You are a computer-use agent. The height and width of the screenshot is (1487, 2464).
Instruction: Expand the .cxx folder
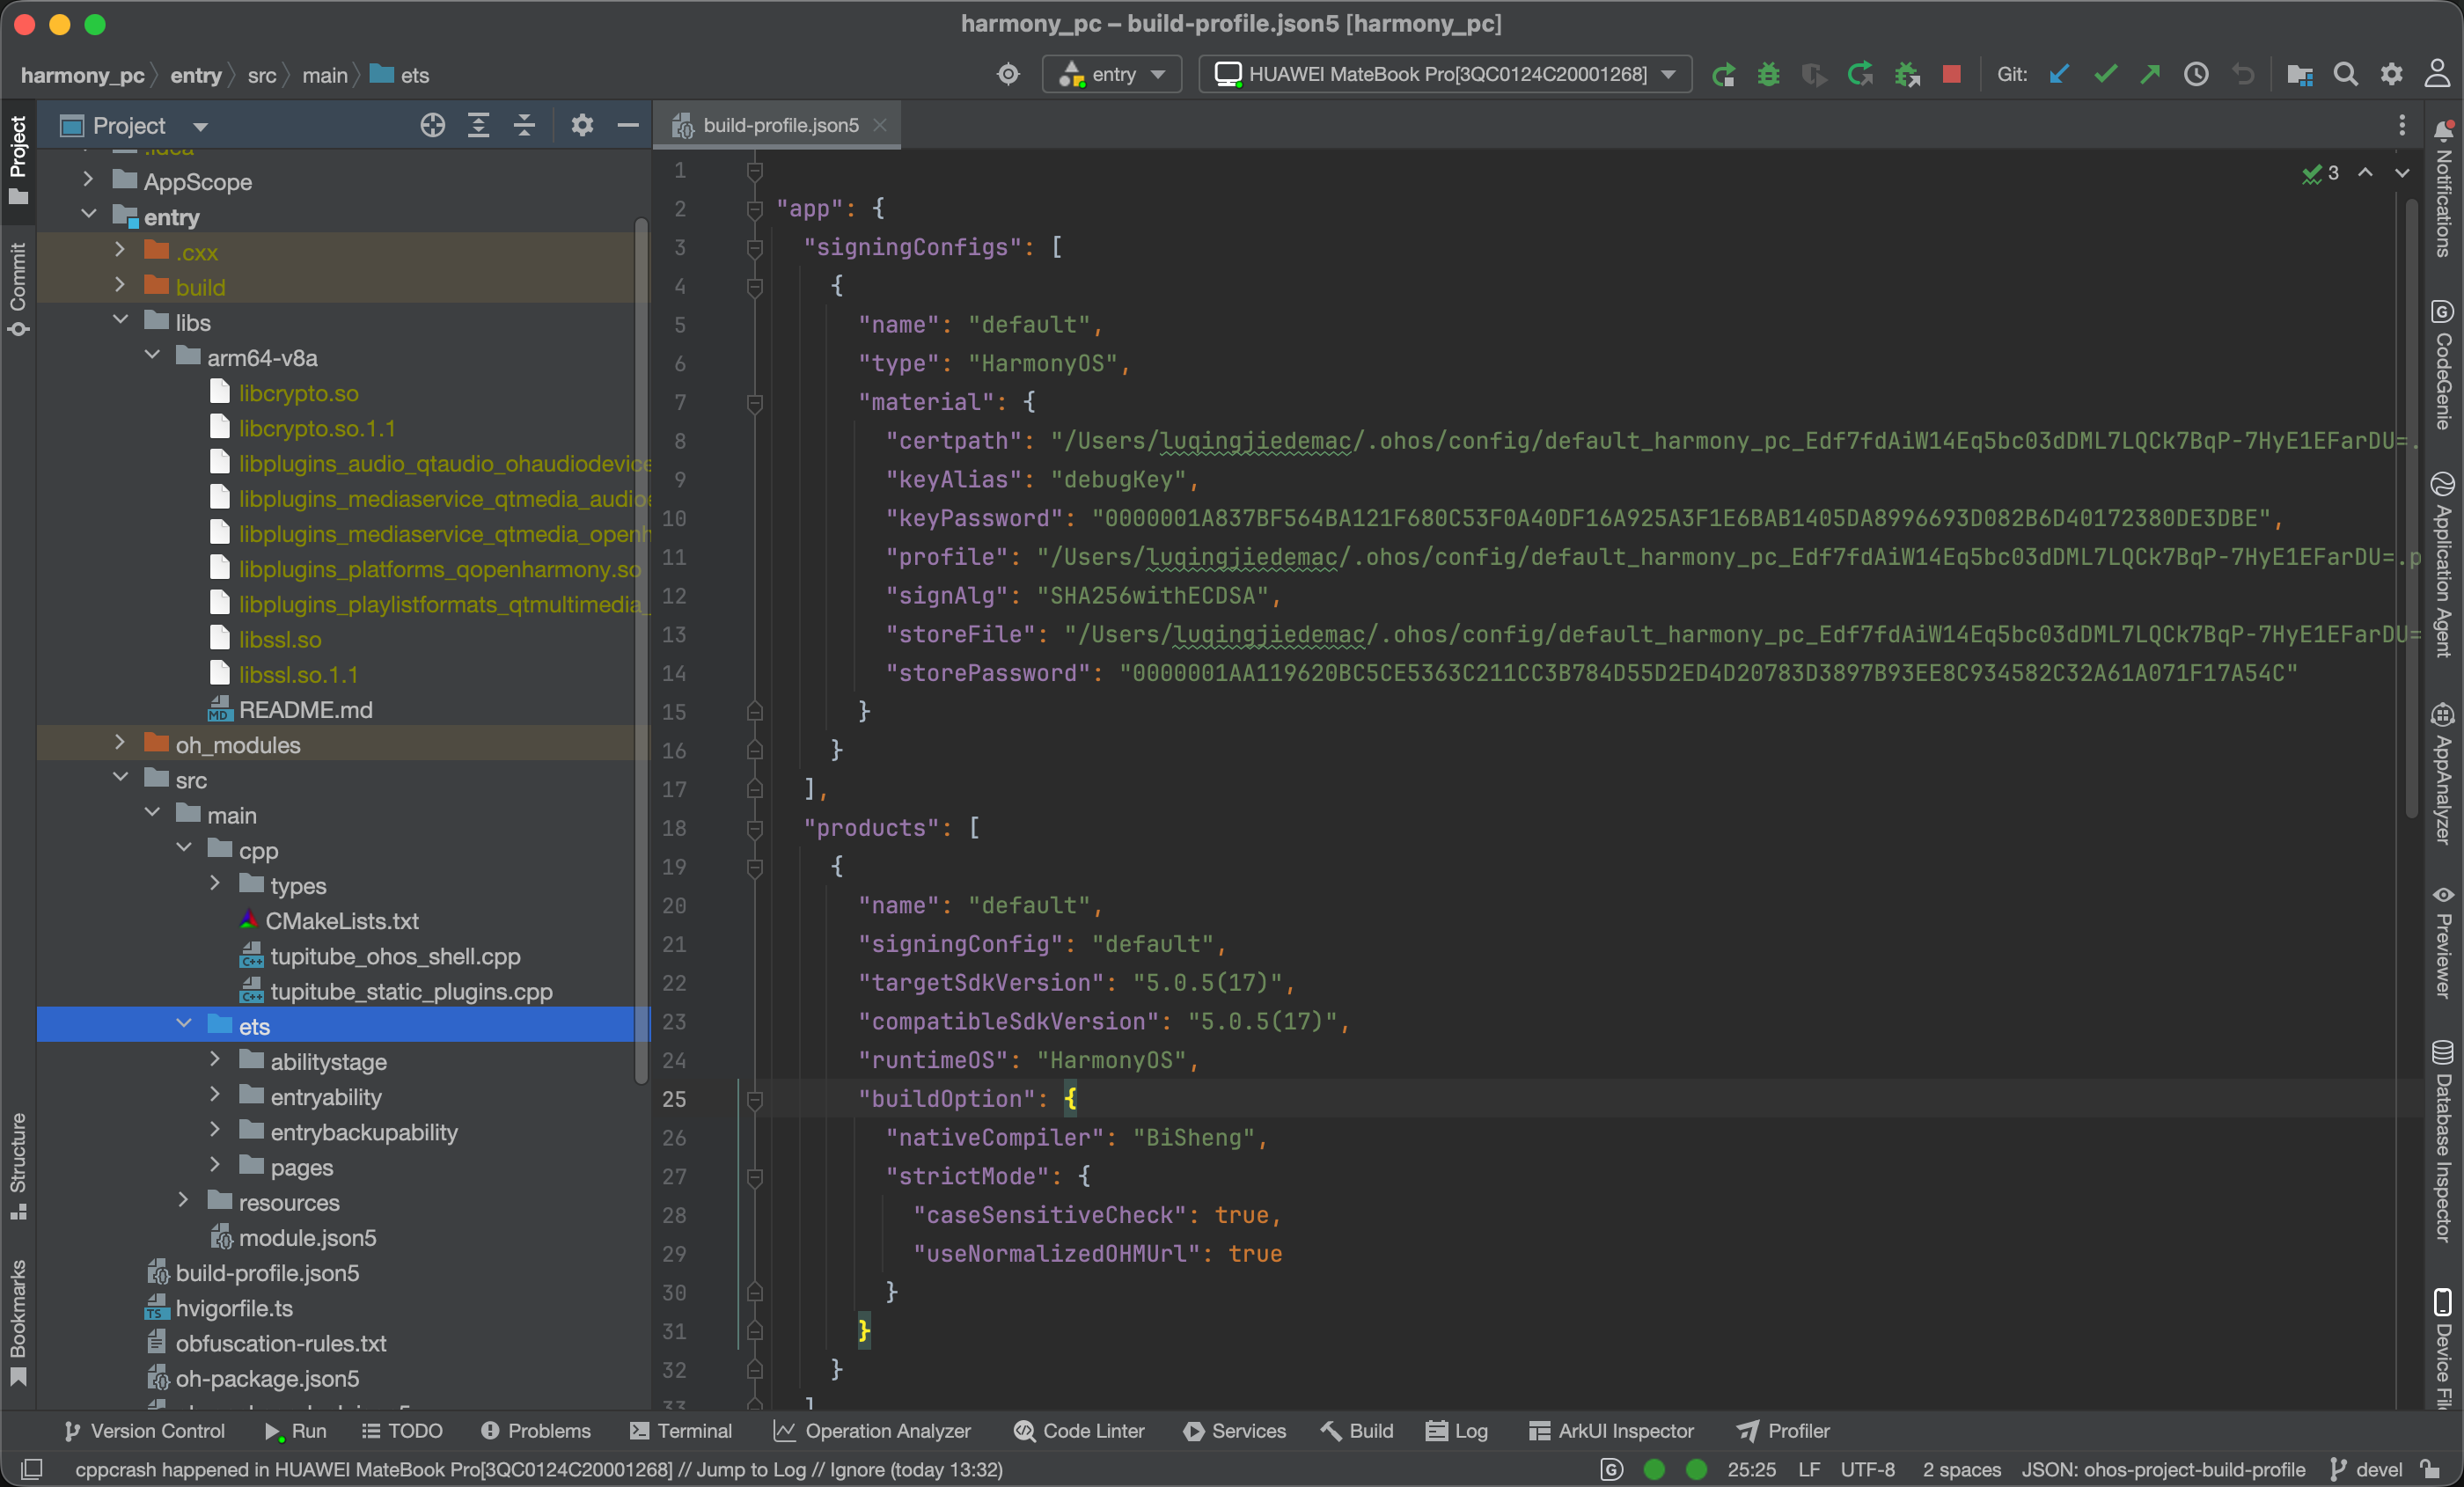[120, 251]
